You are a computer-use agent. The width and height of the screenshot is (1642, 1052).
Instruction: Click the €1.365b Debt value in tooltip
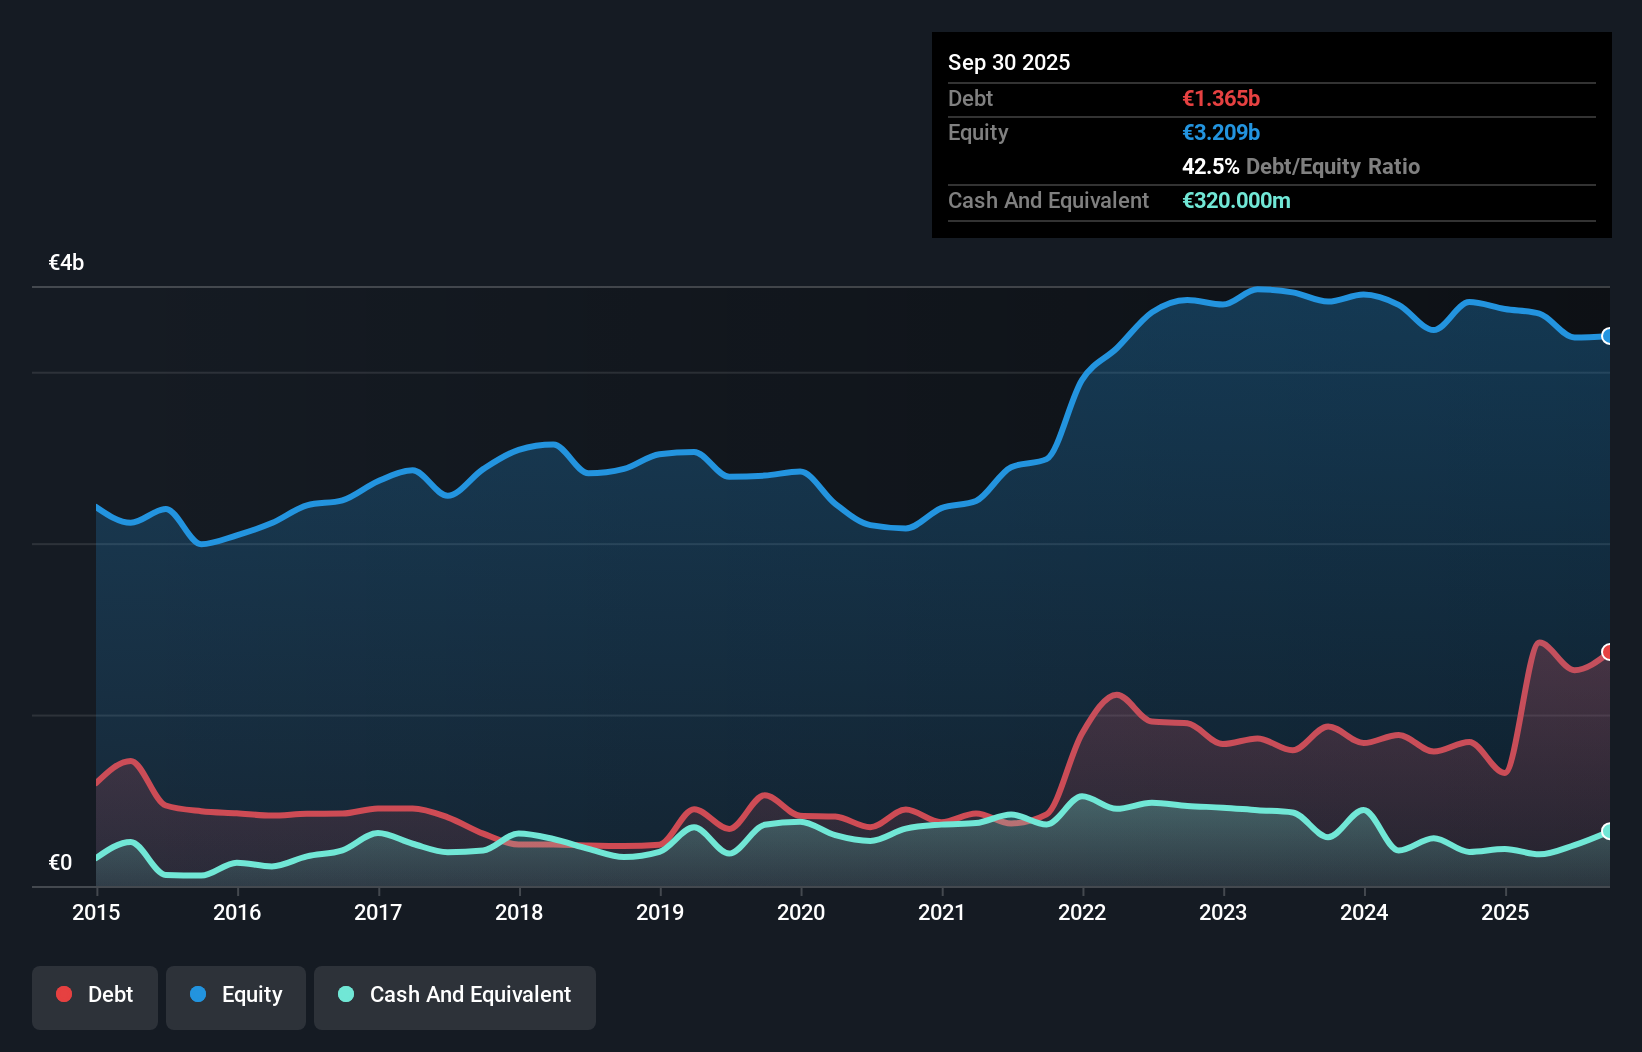1221,98
